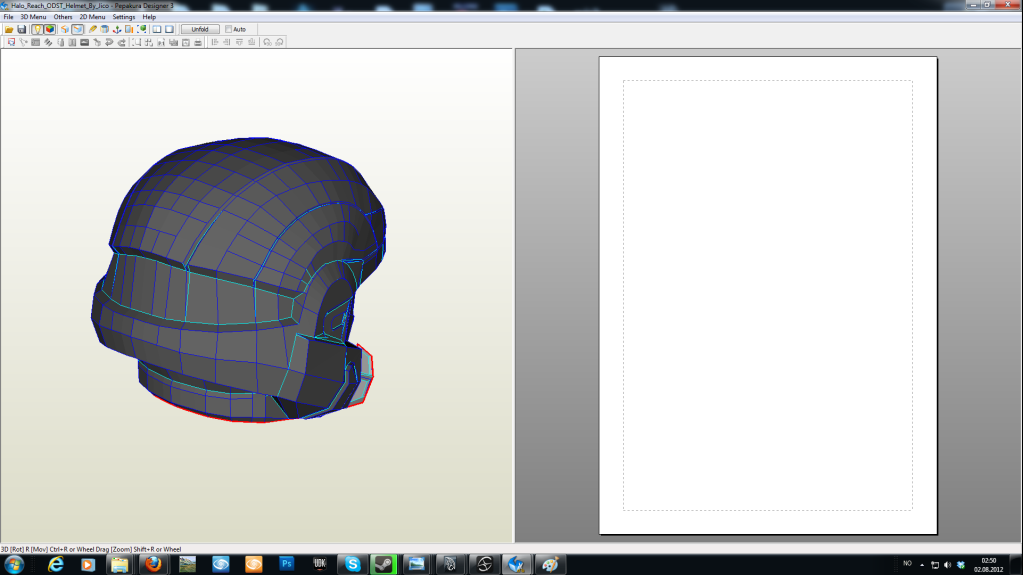Switch to split two-pane window layout icon
Screen dimensions: 1023x575
(157, 29)
